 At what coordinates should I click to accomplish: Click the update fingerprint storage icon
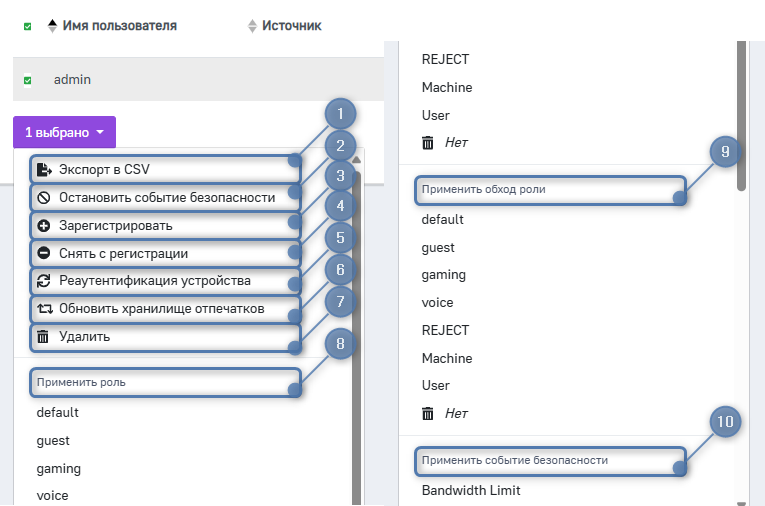pyautogui.click(x=43, y=309)
